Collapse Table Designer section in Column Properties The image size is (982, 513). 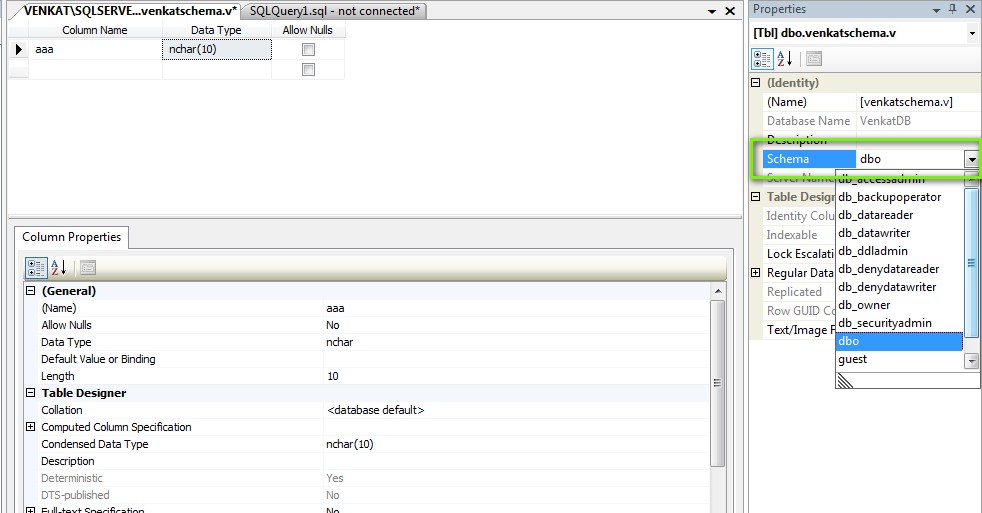click(x=30, y=393)
